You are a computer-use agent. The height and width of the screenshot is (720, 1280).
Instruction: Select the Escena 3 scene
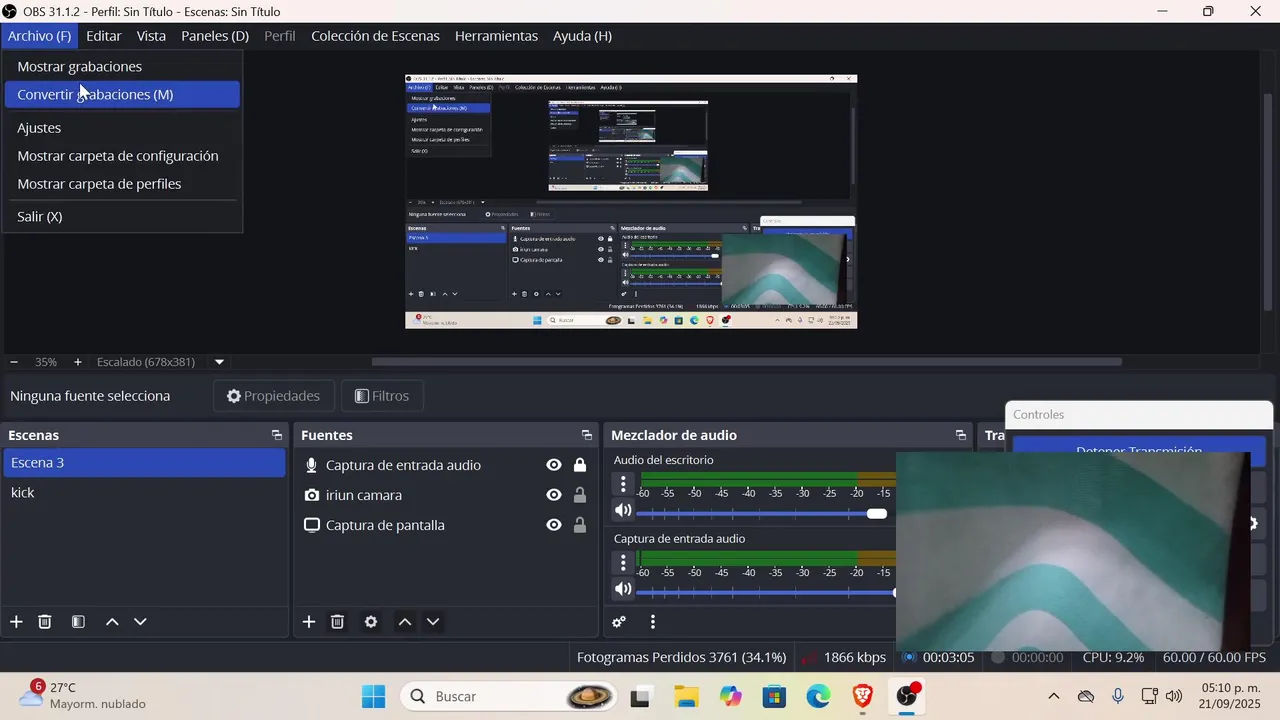pyautogui.click(x=145, y=463)
